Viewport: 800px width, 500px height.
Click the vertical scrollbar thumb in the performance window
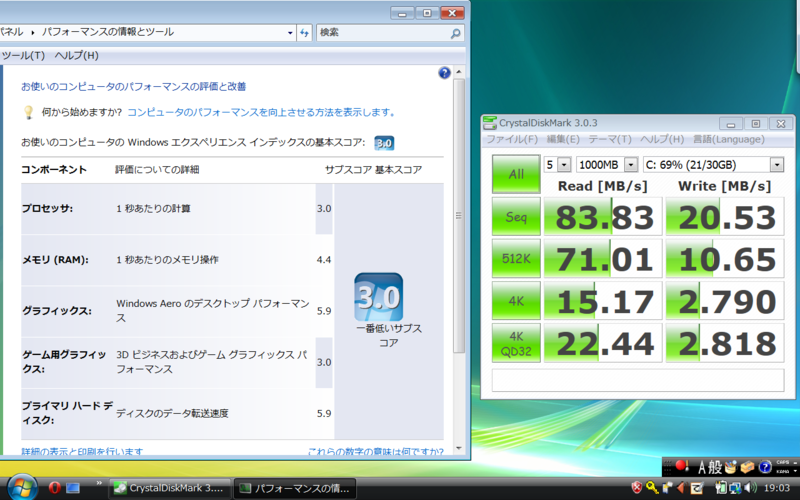(459, 216)
